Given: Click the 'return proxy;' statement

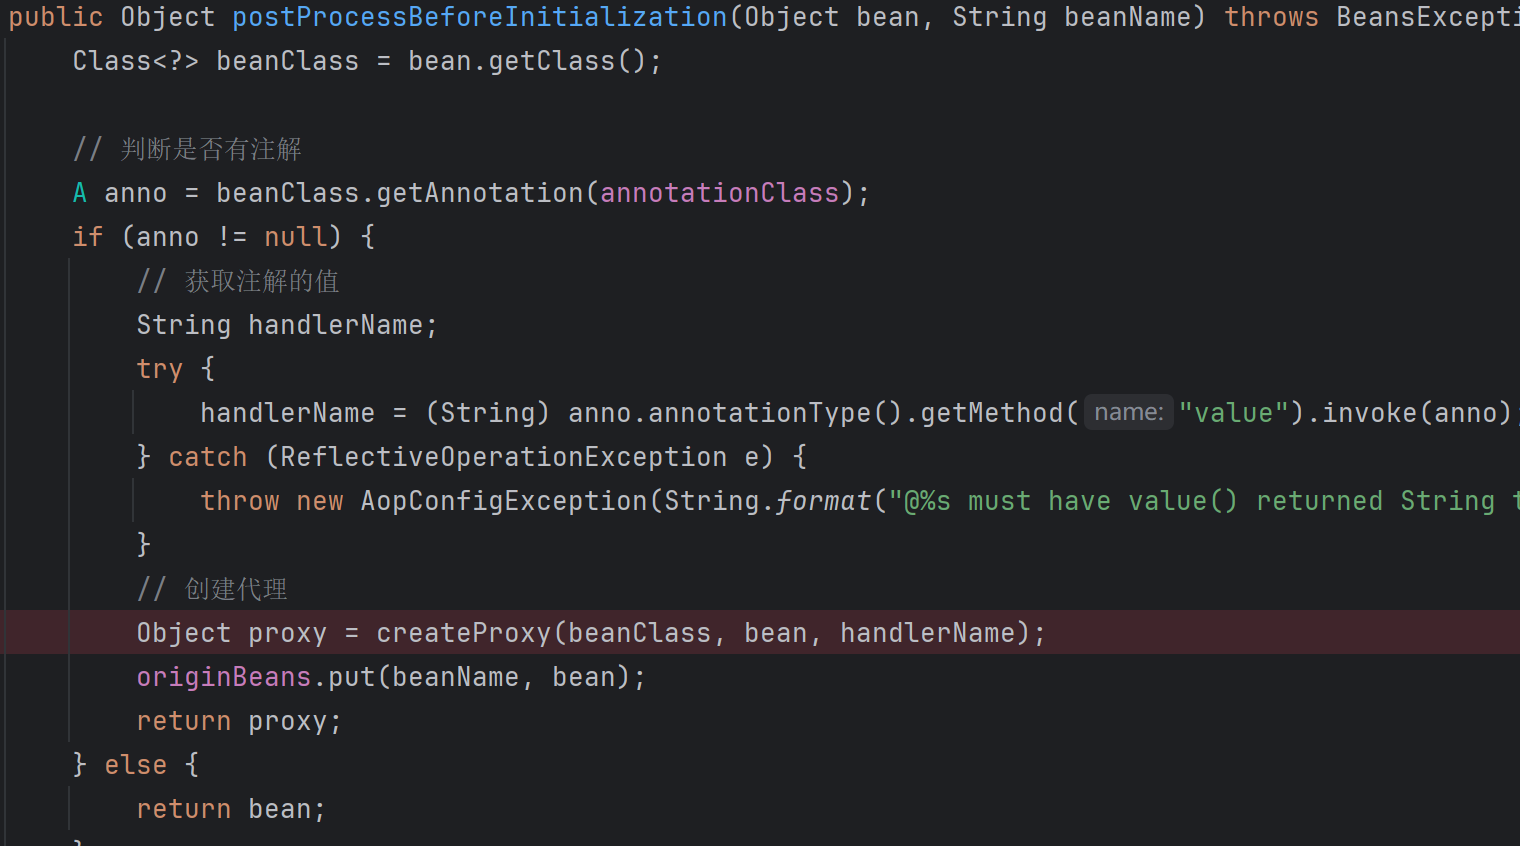Looking at the screenshot, I should point(239,721).
